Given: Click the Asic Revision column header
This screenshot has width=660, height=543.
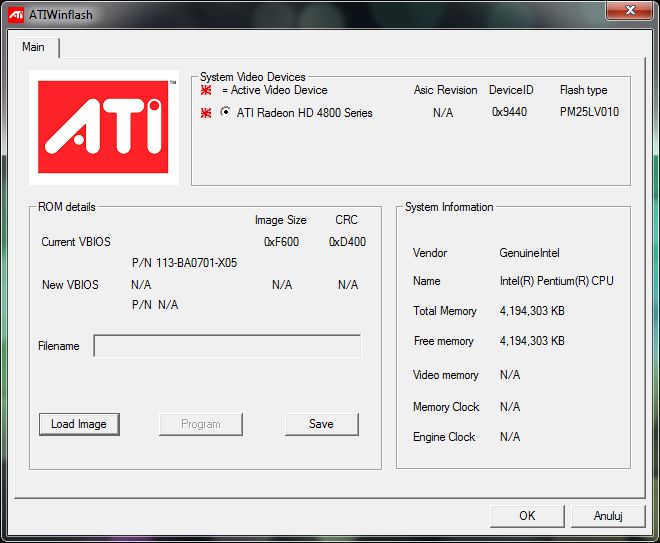Looking at the screenshot, I should click(x=445, y=90).
